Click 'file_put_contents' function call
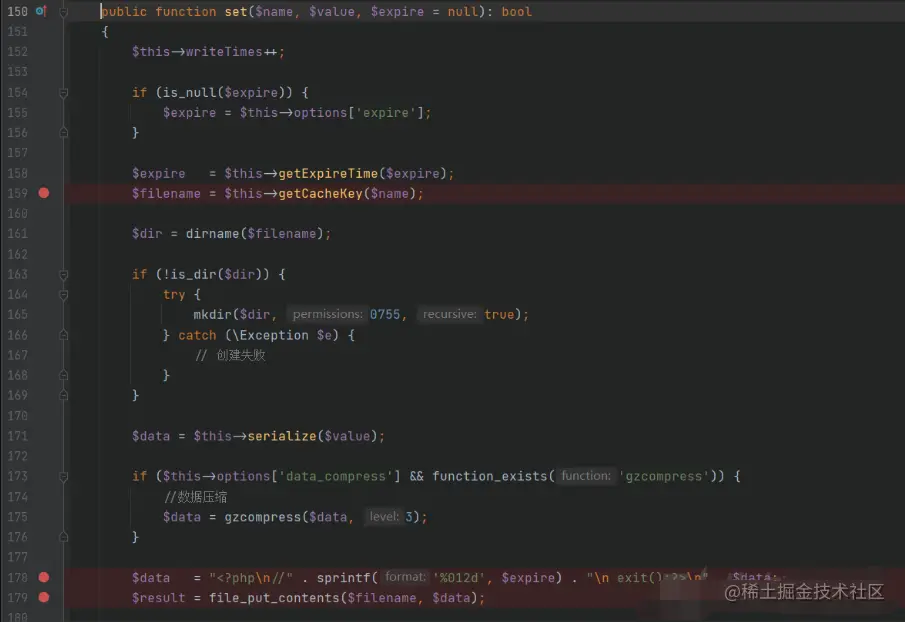 (274, 598)
